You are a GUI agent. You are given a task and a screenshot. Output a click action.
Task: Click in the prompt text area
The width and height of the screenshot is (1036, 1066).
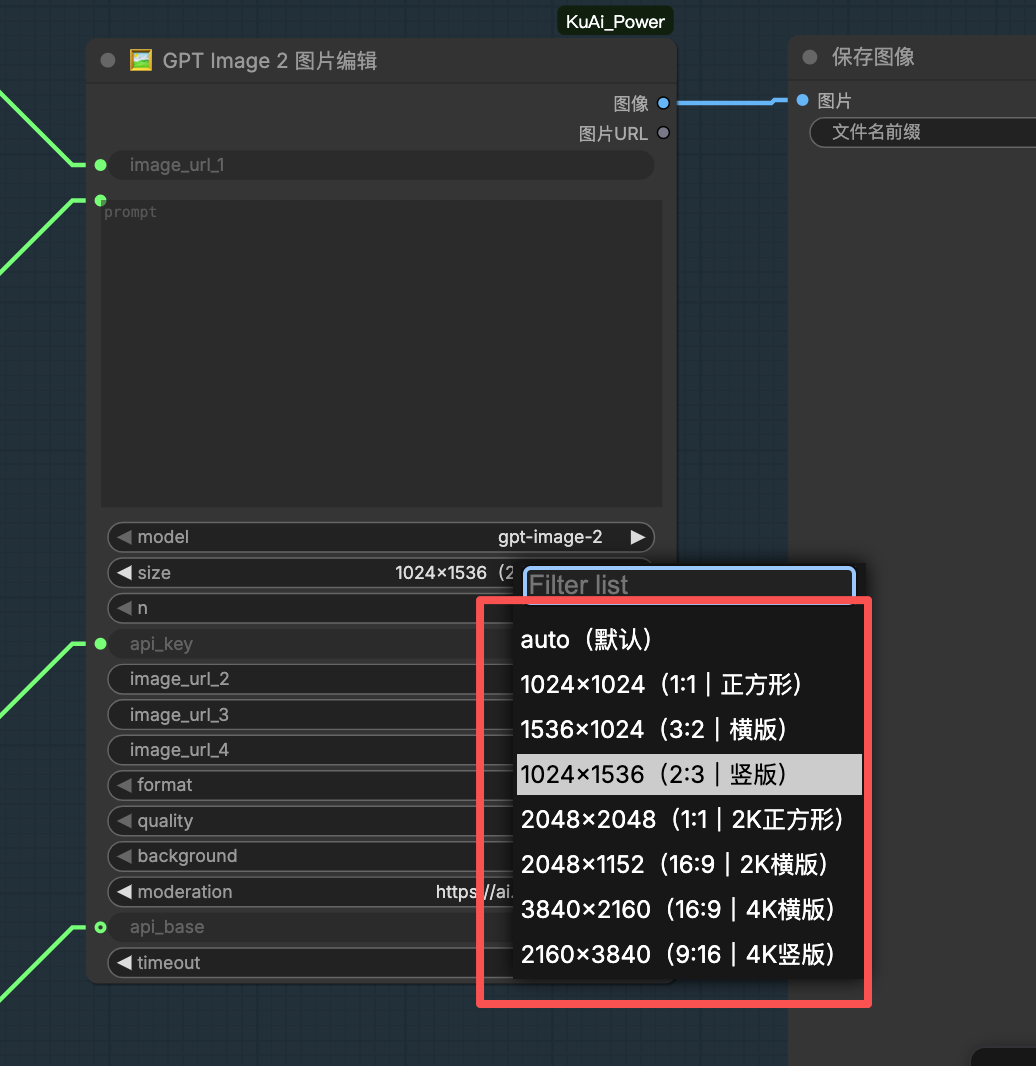pos(381,354)
